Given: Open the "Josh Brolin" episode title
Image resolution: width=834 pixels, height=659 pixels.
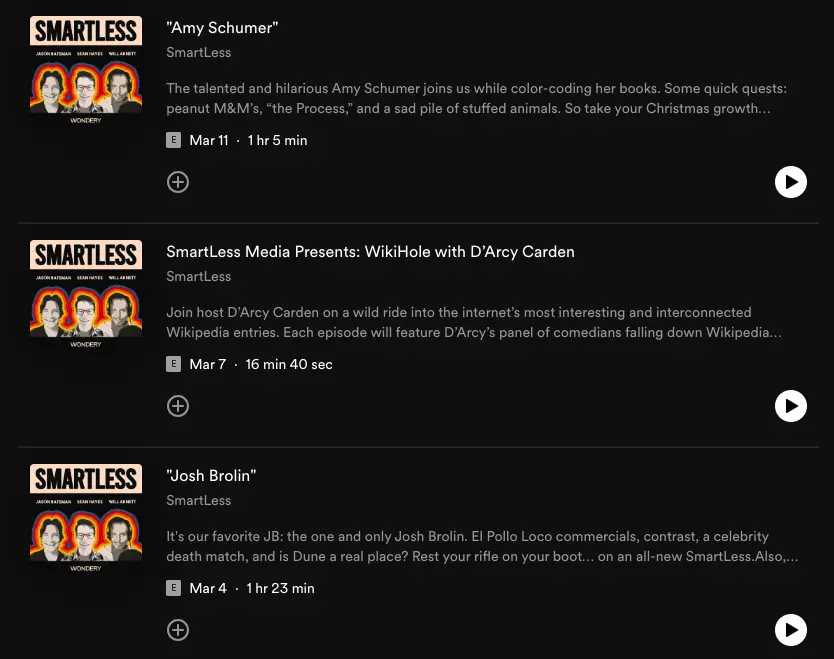Looking at the screenshot, I should (x=211, y=476).
